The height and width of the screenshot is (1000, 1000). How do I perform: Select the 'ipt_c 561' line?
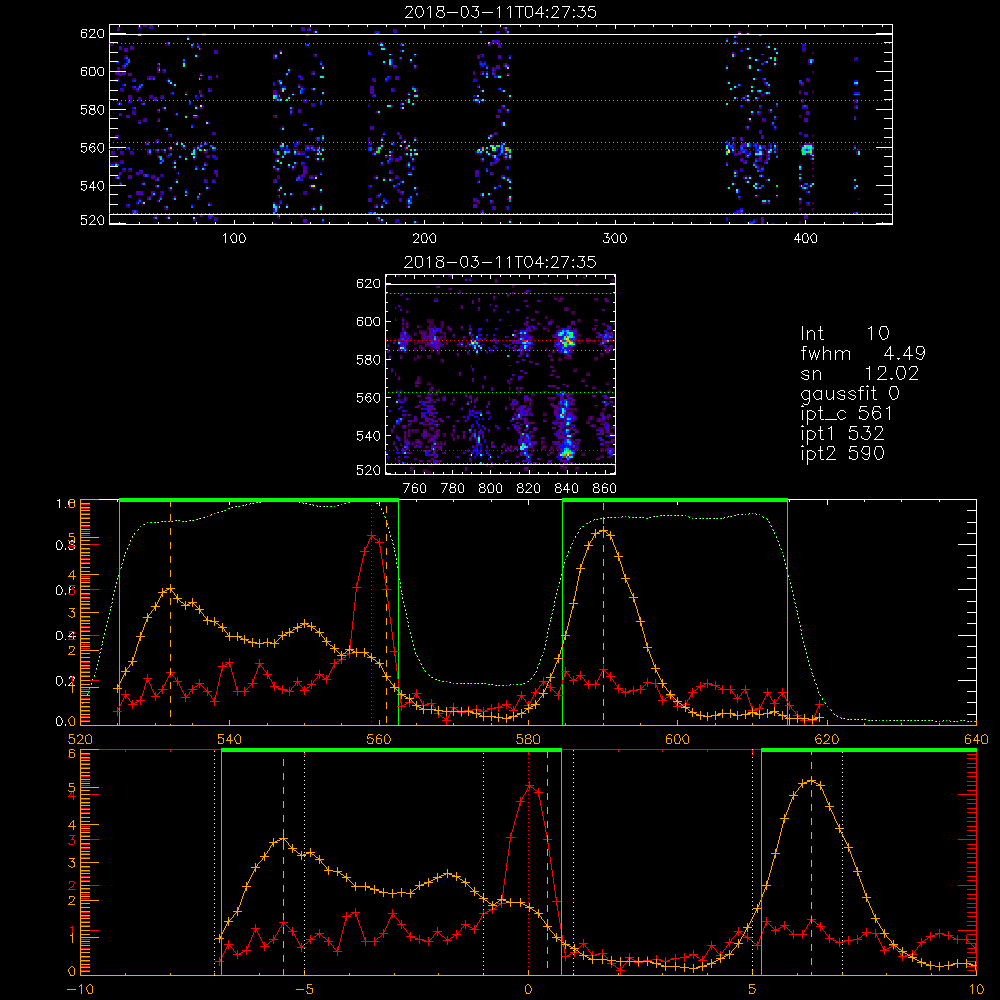point(846,414)
